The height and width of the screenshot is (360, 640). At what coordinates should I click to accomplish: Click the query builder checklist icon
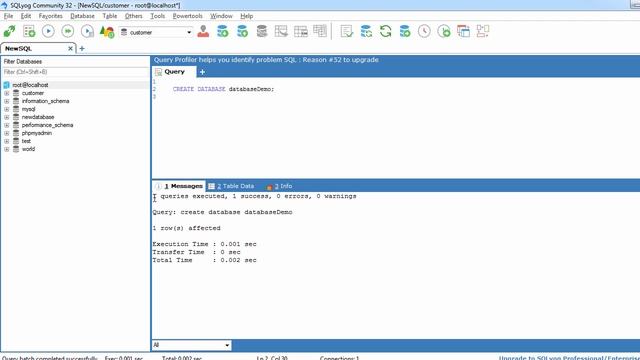coord(347,31)
